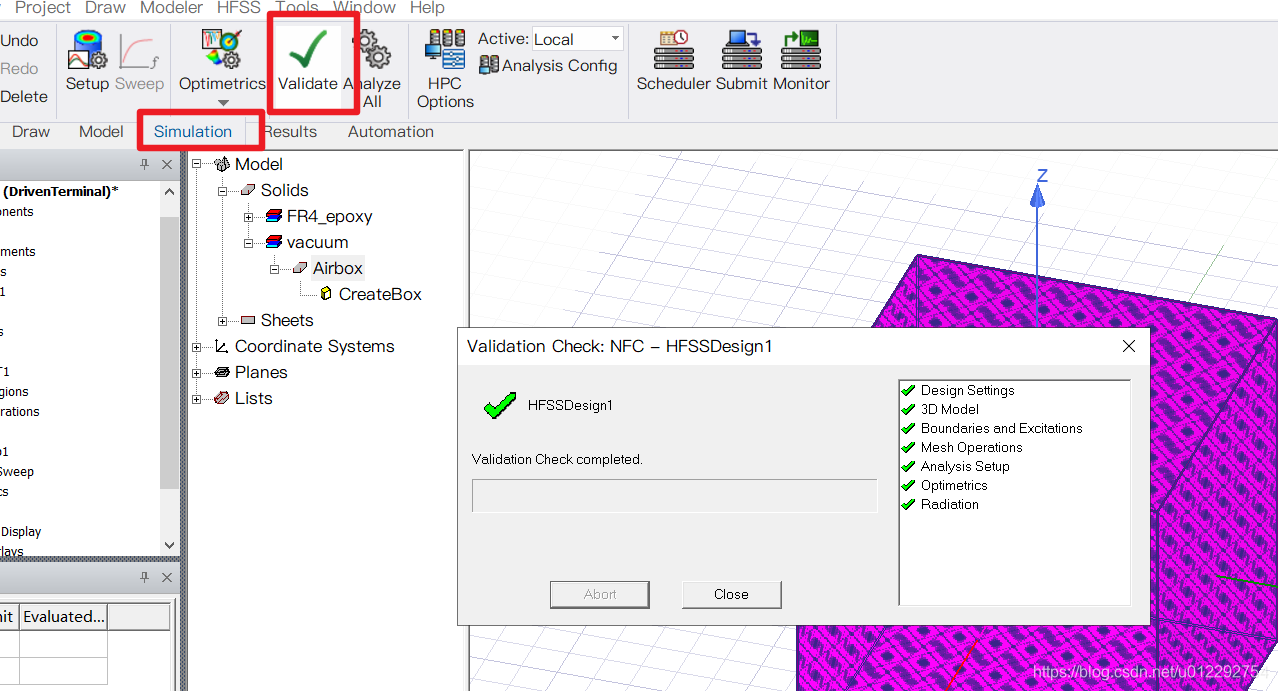
Task: Click the Solids folder icon
Action: (248, 190)
